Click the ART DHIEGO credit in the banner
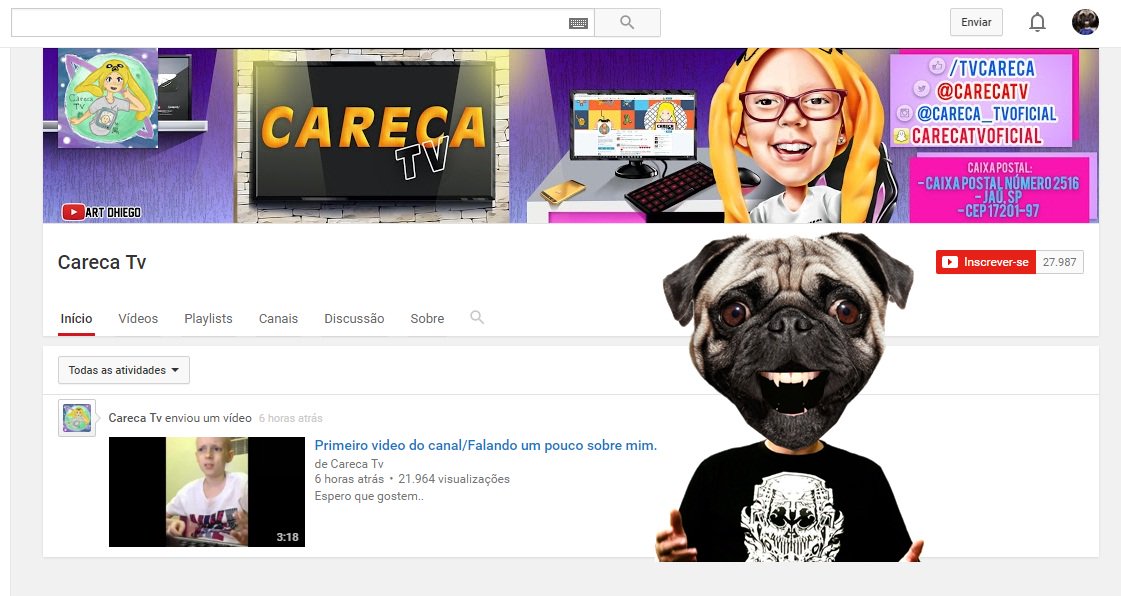1121x596 pixels. pos(112,212)
